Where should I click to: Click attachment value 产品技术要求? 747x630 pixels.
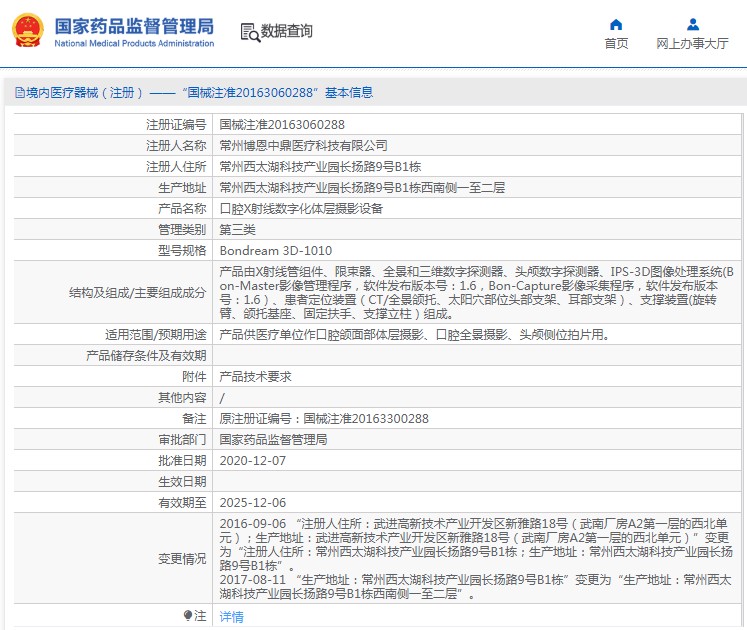255,376
